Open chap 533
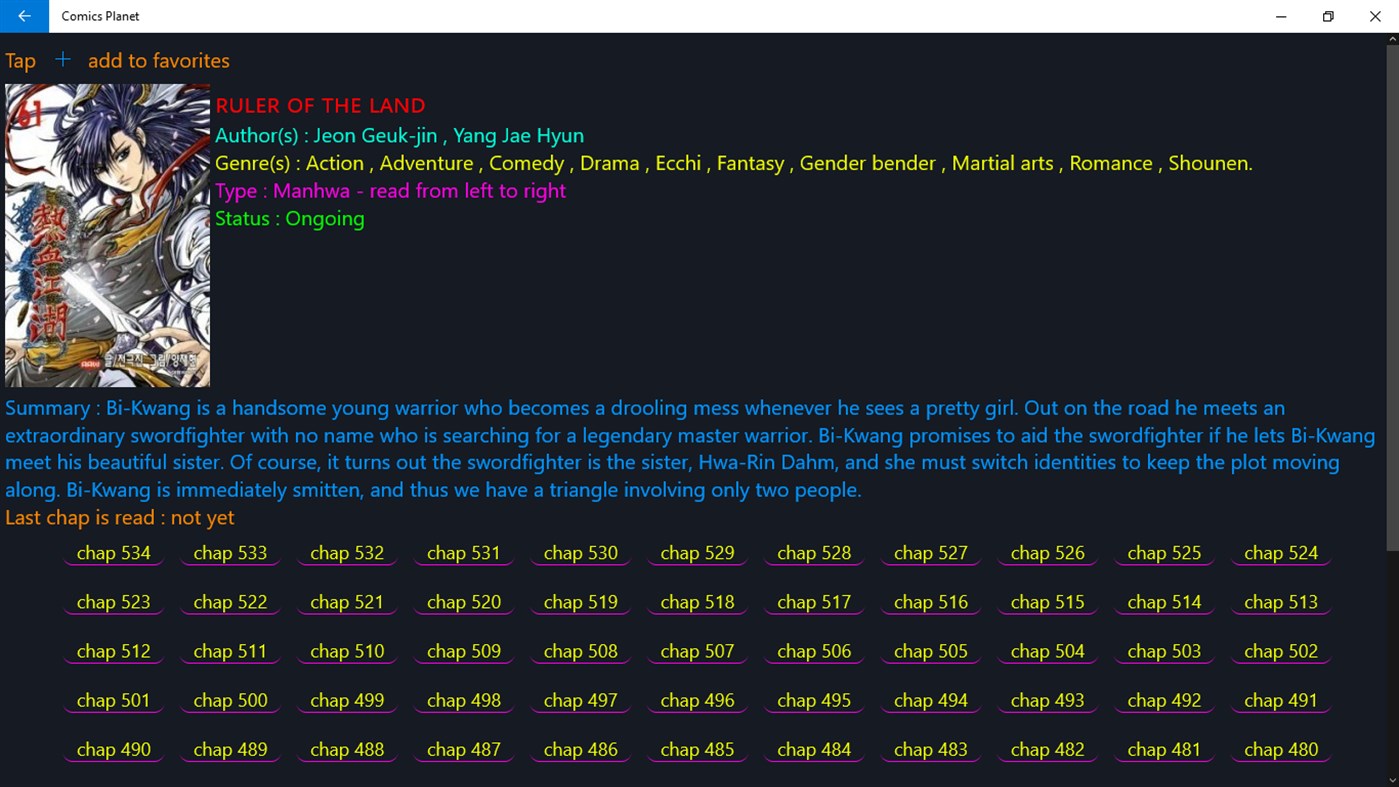The width and height of the screenshot is (1399, 787). point(230,553)
